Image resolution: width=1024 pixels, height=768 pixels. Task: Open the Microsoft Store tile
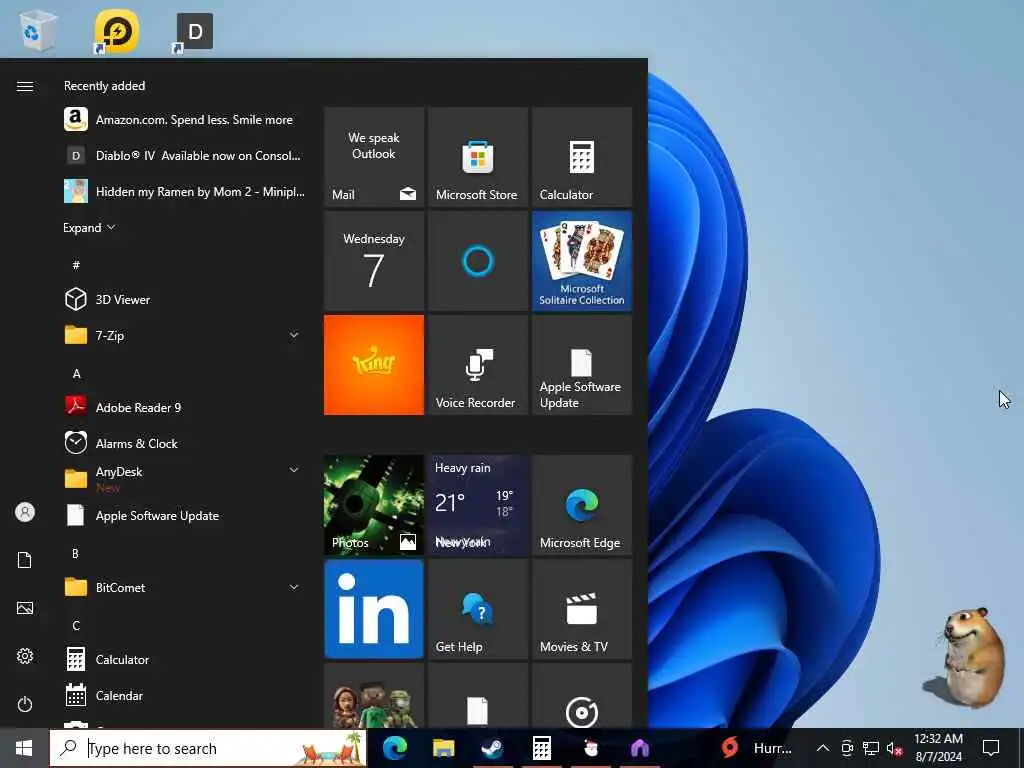pyautogui.click(x=477, y=157)
